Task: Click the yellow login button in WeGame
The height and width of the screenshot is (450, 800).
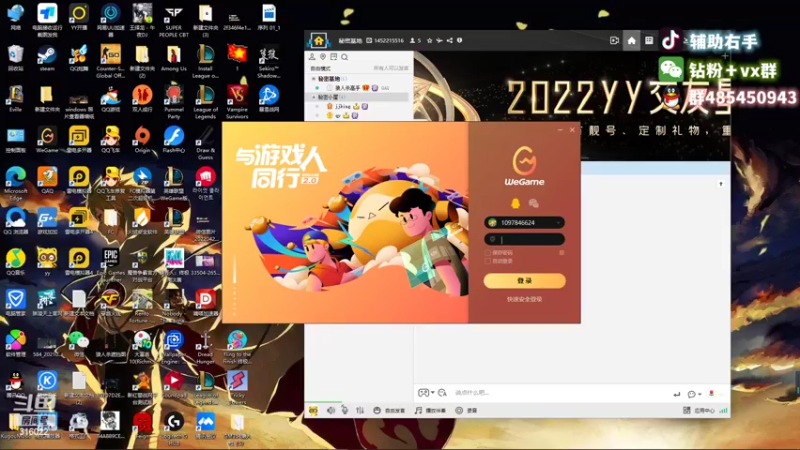Action: click(524, 281)
